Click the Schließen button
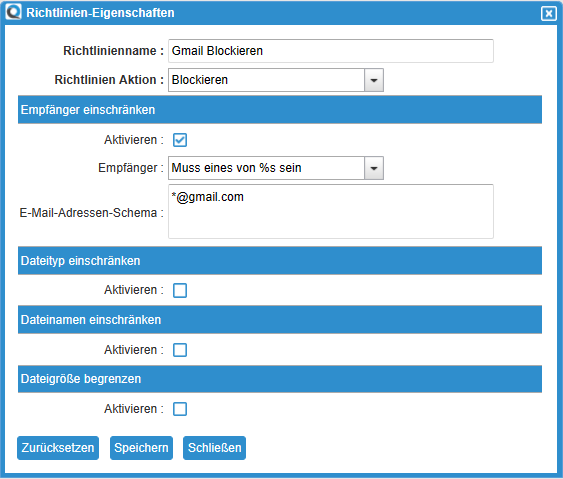The image size is (563, 479). click(214, 448)
